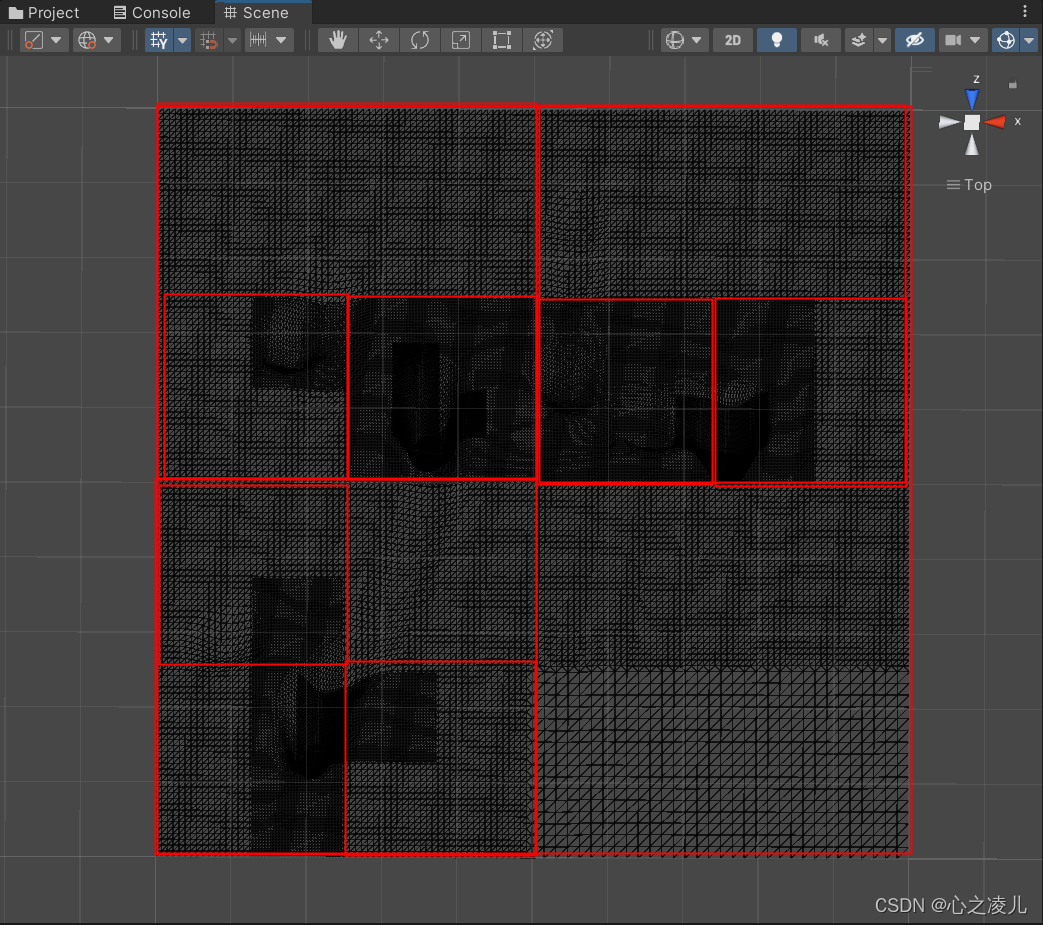Select the Rect transform tool
Viewport: 1043px width, 925px height.
(x=502, y=41)
